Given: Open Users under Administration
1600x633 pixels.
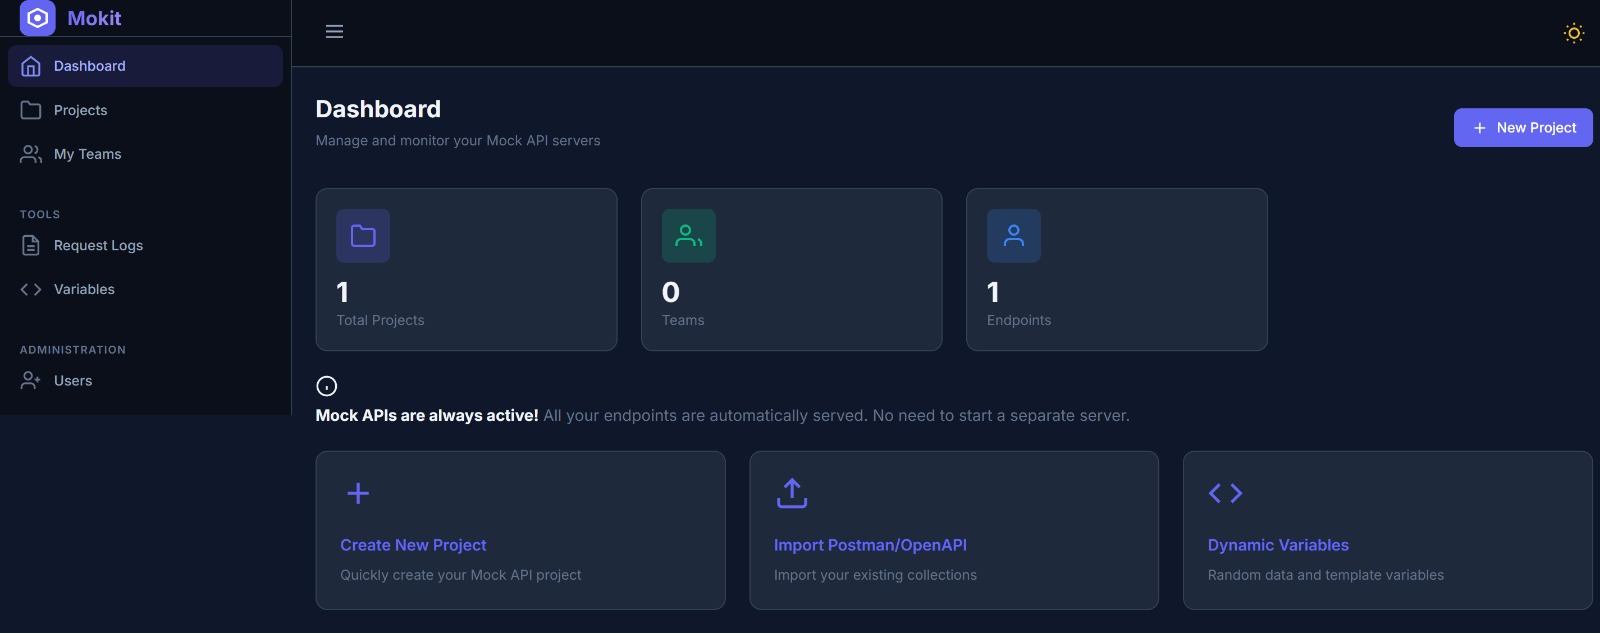Looking at the screenshot, I should 145,381.
